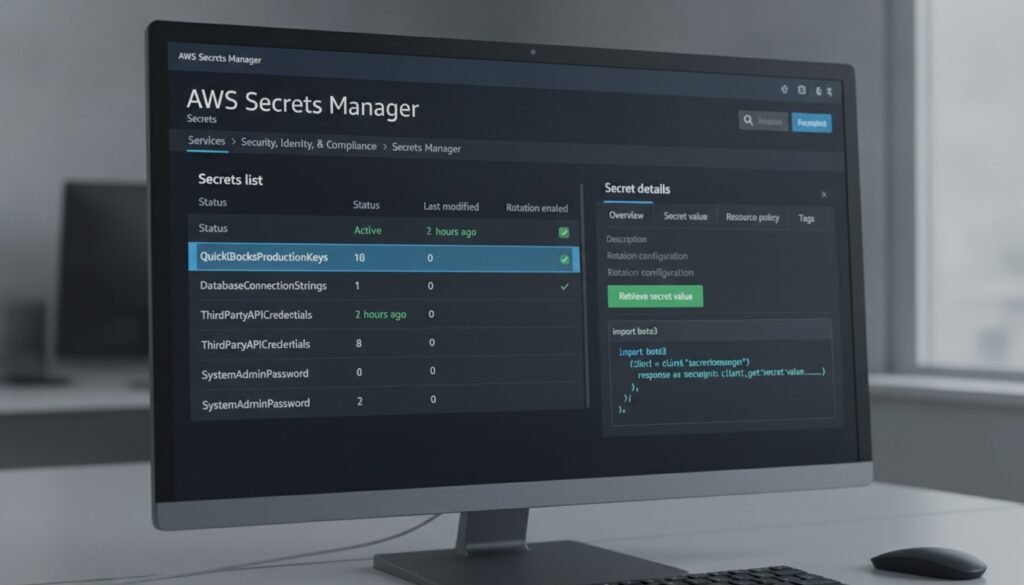Click the blue button next to the search box
The height and width of the screenshot is (585, 1024).
(812, 123)
